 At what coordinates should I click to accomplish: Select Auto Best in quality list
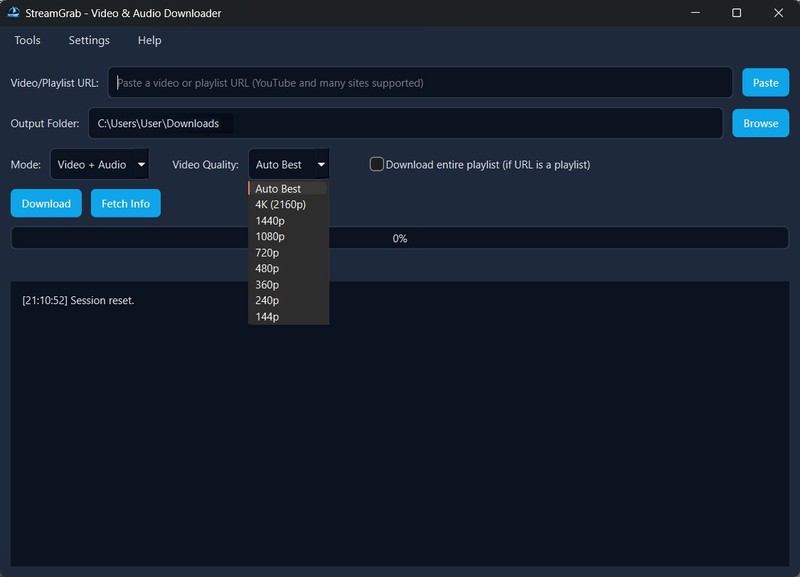click(x=288, y=189)
